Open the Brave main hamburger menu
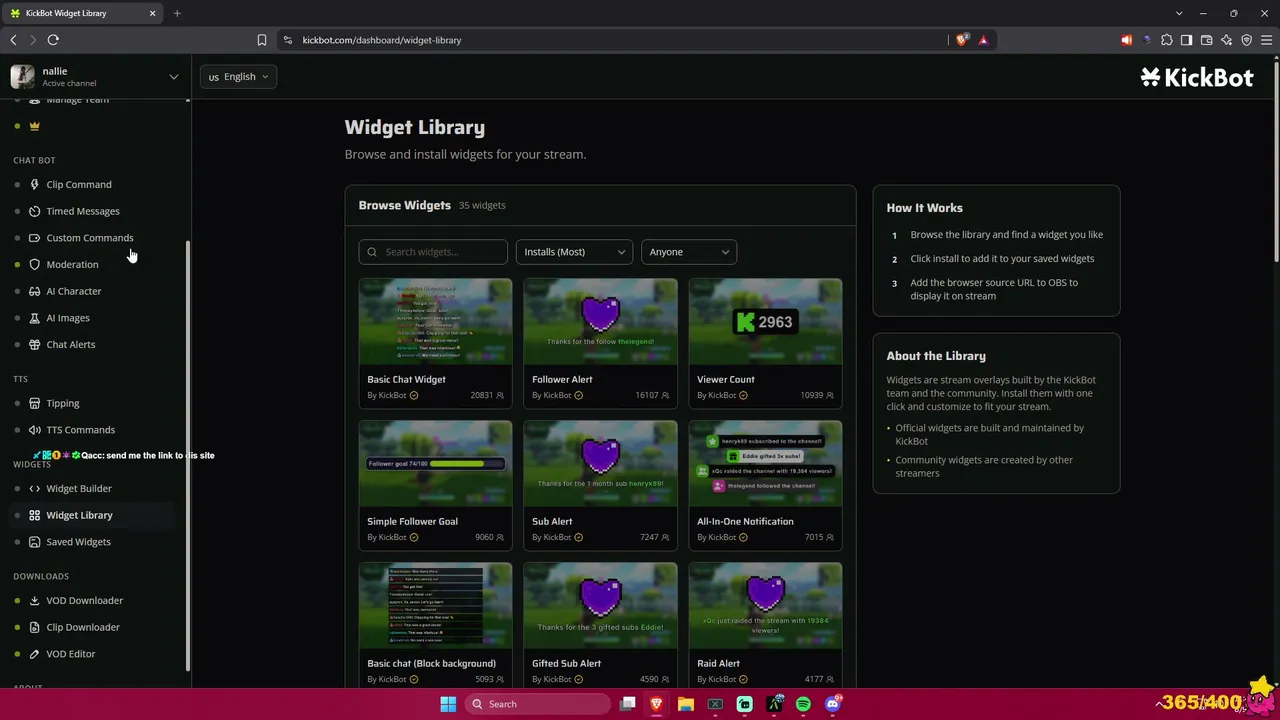The image size is (1280, 720). tap(1267, 40)
